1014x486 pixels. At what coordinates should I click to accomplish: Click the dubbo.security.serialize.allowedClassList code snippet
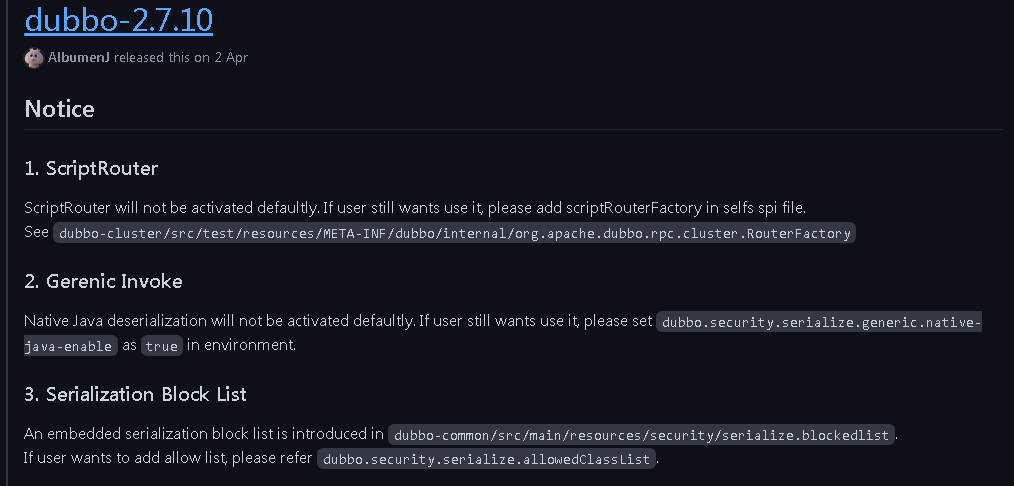[486, 459]
